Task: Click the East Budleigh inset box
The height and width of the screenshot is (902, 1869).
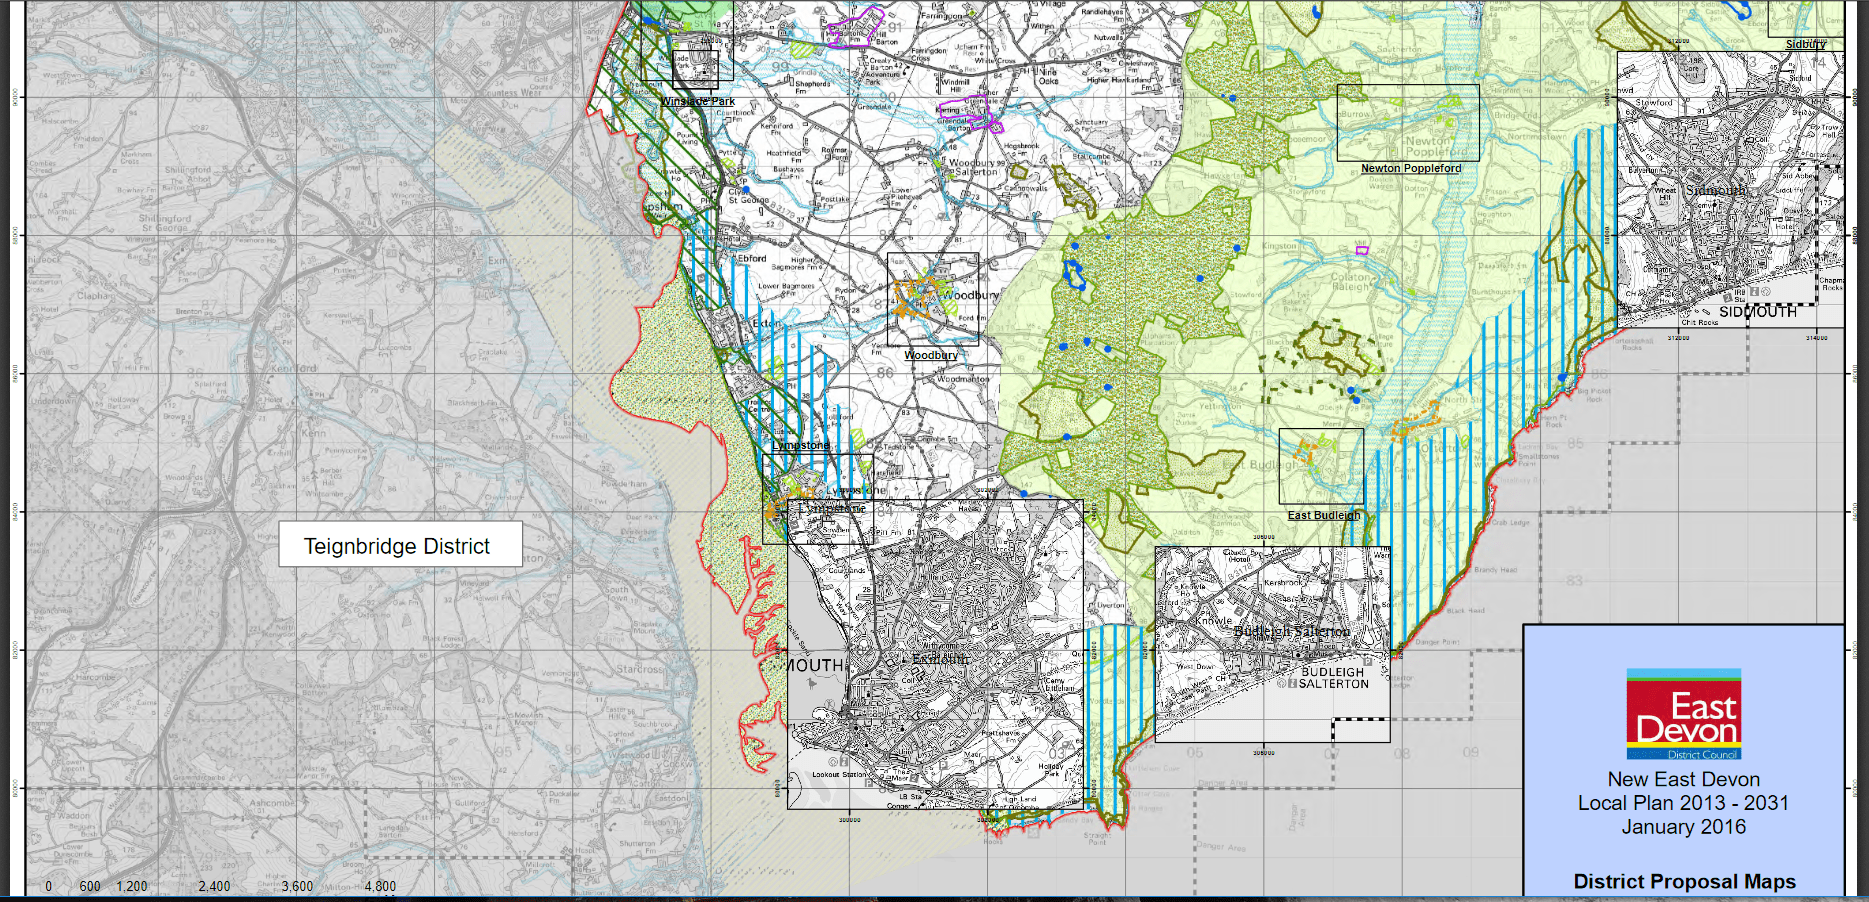Action: 1320,466
